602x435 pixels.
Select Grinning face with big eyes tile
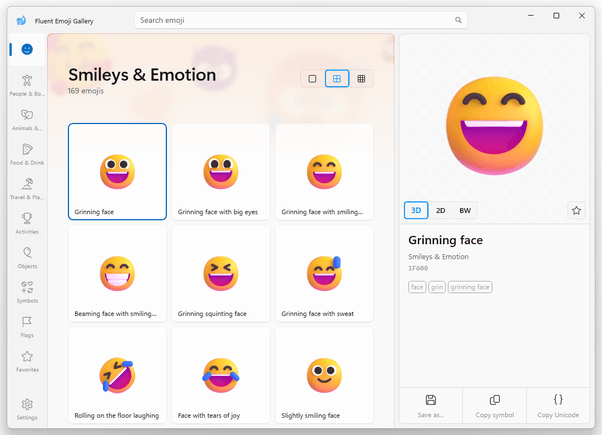tap(221, 172)
